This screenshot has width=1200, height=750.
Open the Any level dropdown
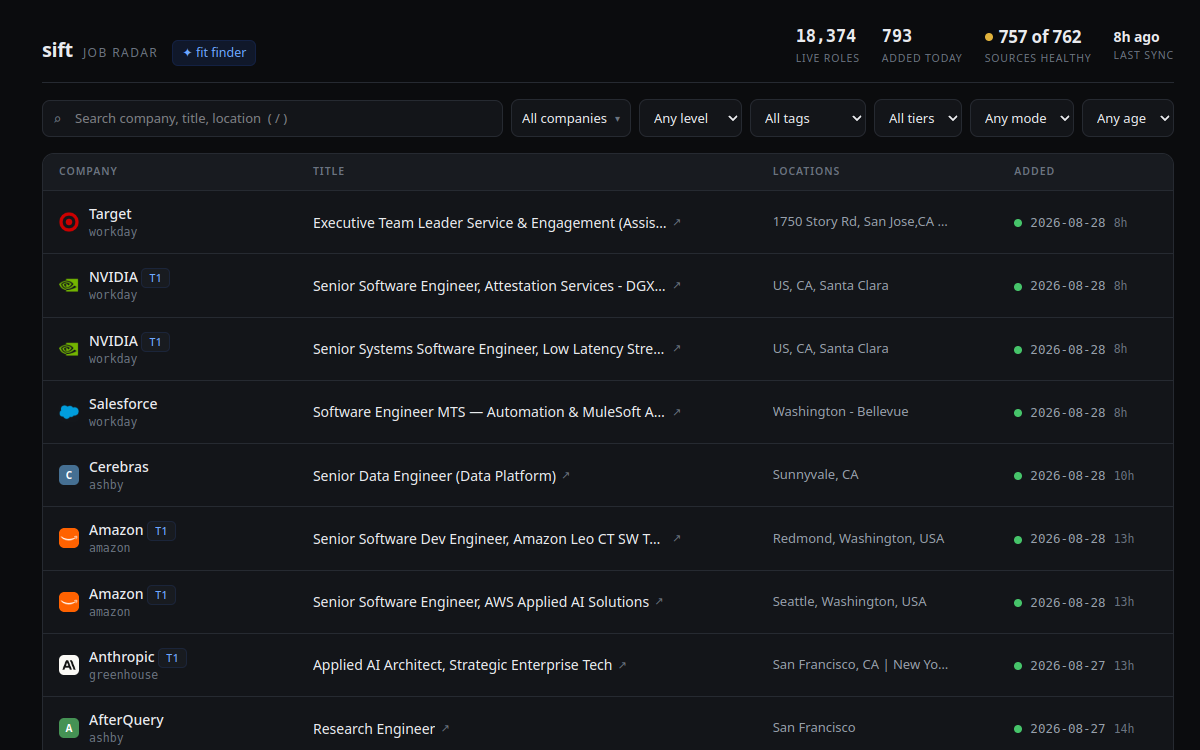point(690,118)
